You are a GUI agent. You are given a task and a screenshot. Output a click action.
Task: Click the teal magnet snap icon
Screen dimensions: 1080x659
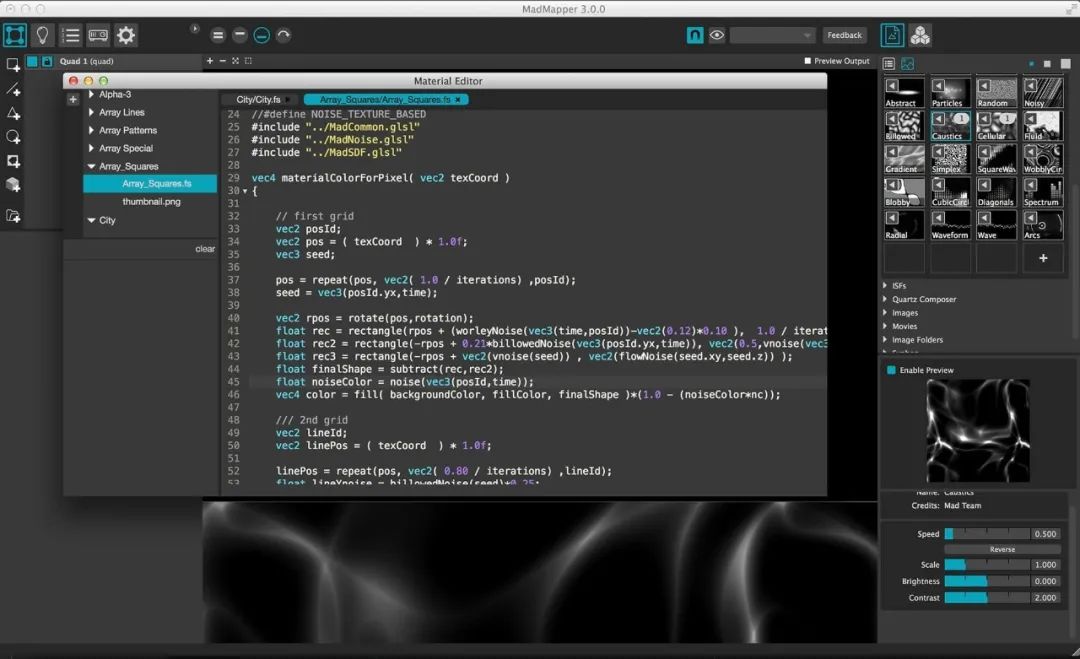pyautogui.click(x=695, y=34)
